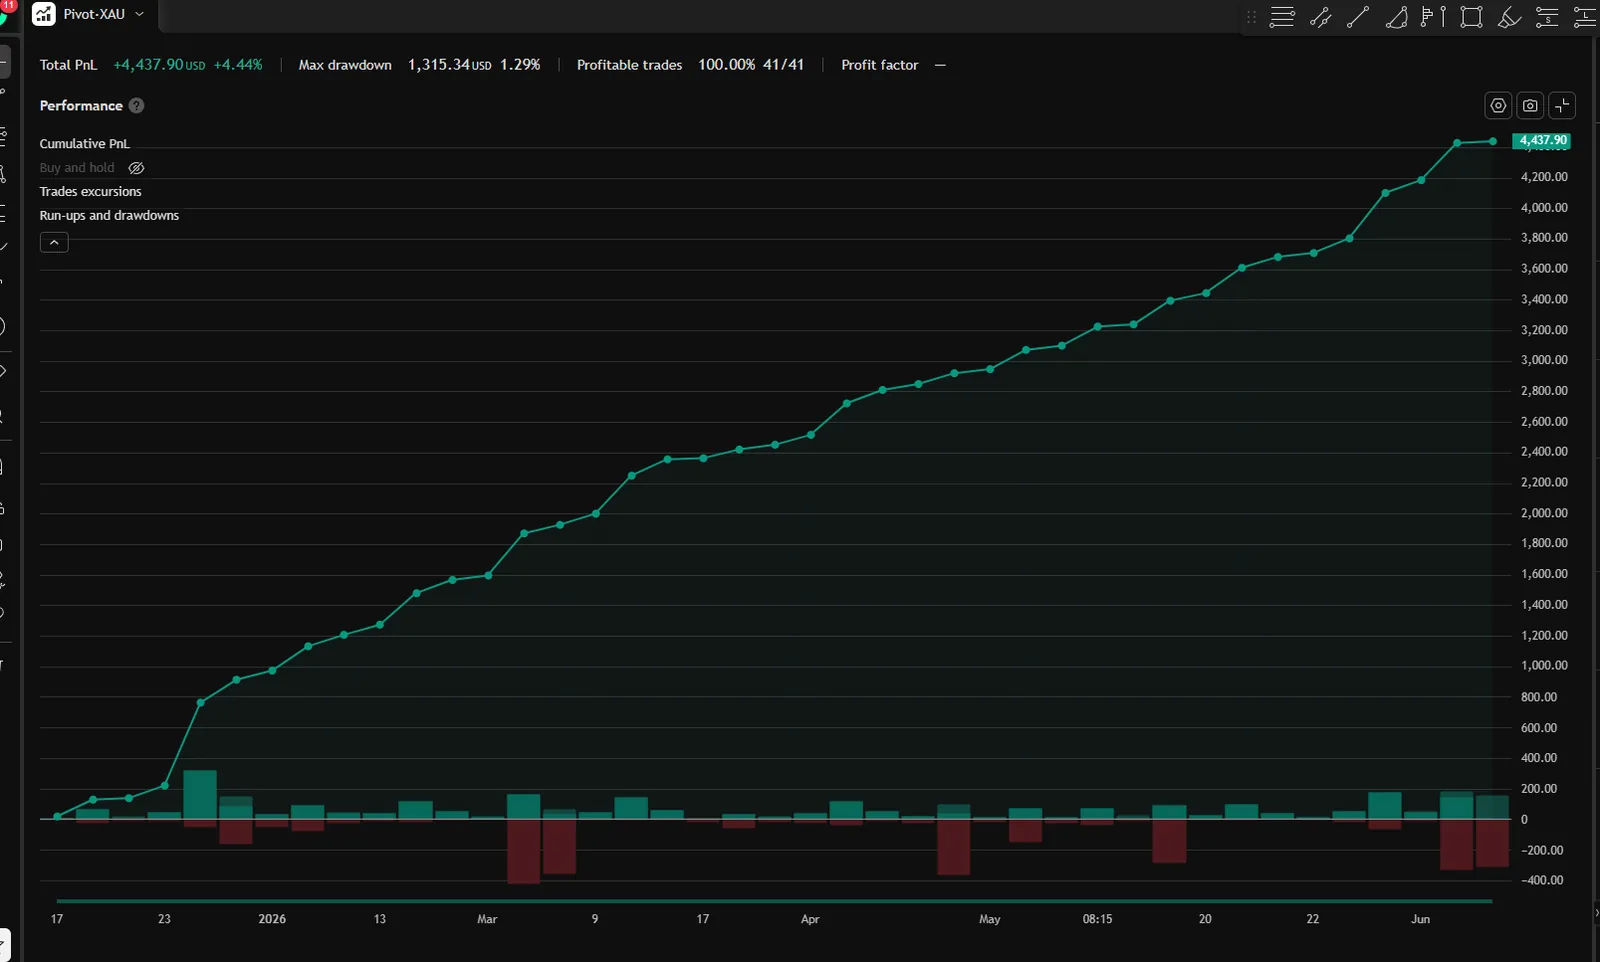Click the green 4,437.90 price axis label
Screen dimensions: 1600x962
point(1542,141)
